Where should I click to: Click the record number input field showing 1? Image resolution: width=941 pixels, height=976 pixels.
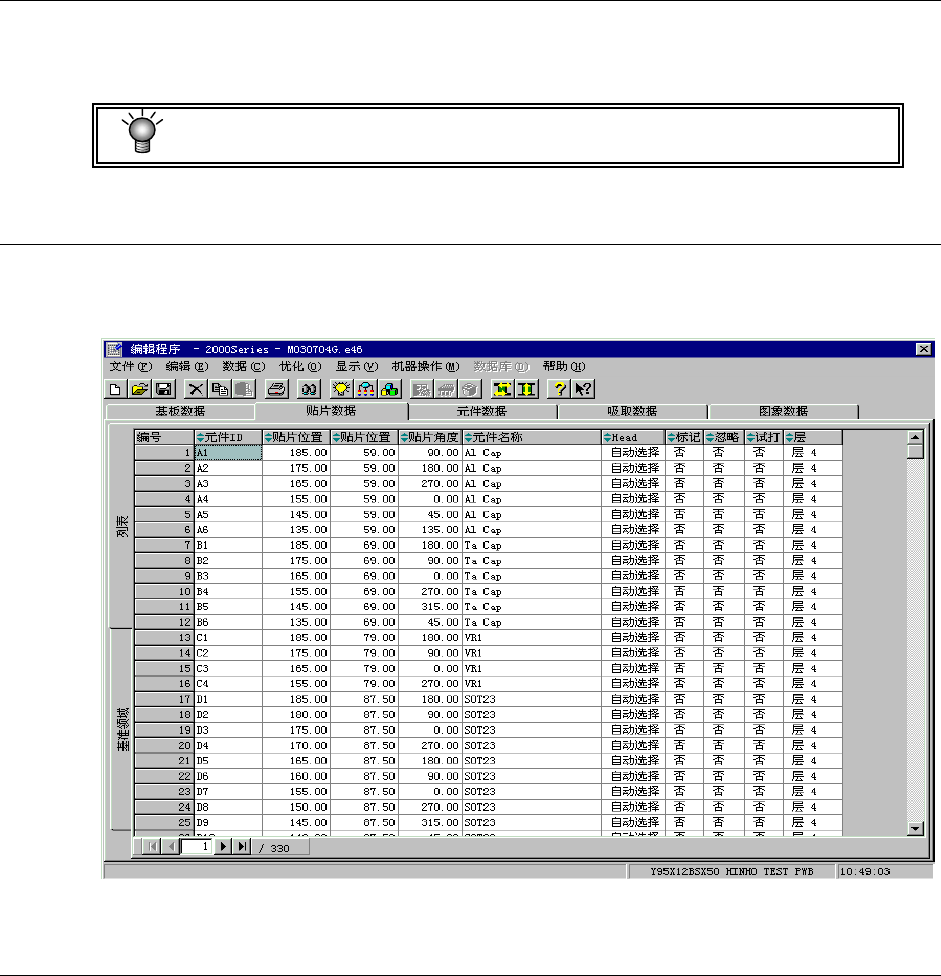point(197,847)
